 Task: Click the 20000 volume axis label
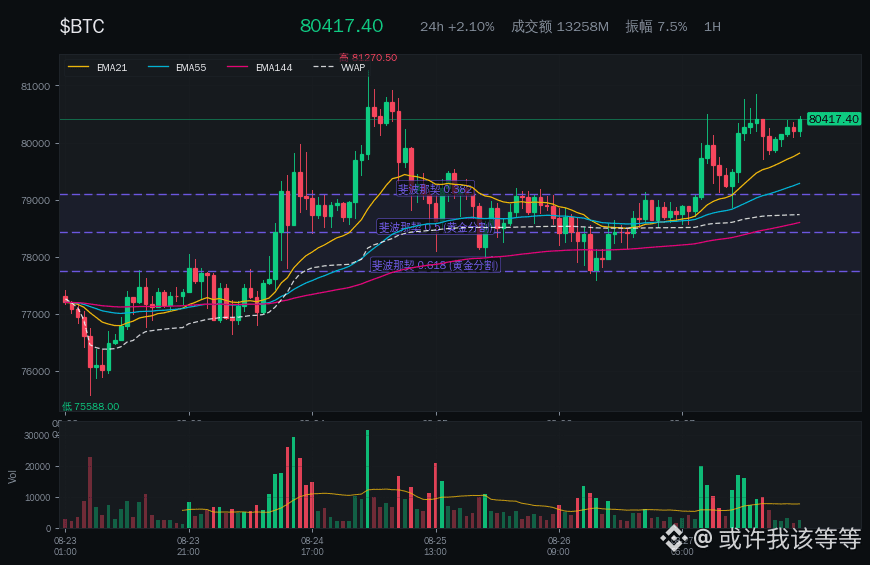click(x=37, y=467)
